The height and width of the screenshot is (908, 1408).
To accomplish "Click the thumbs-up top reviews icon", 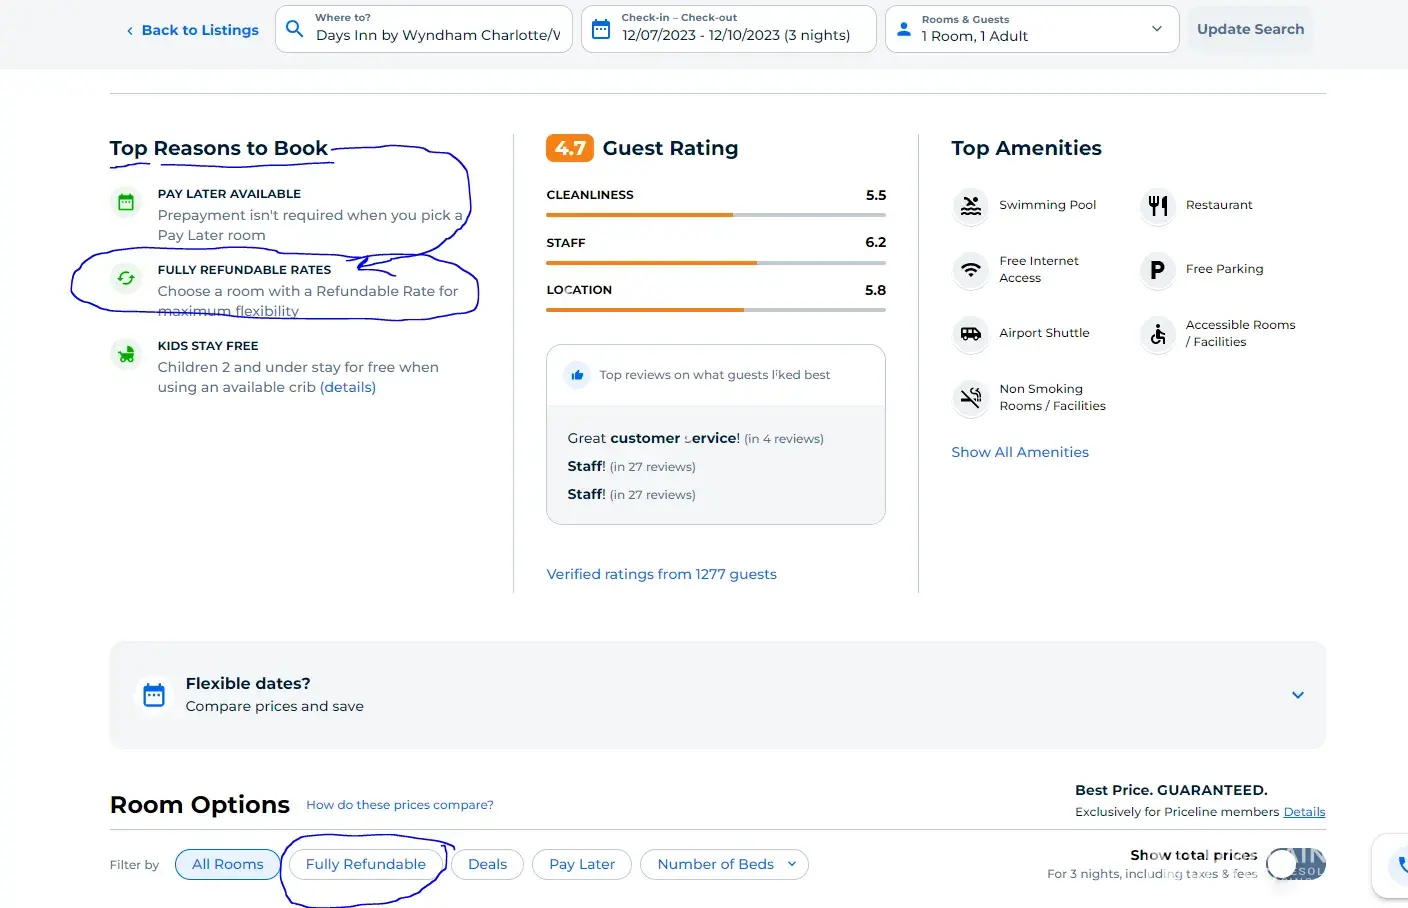I will pos(577,376).
